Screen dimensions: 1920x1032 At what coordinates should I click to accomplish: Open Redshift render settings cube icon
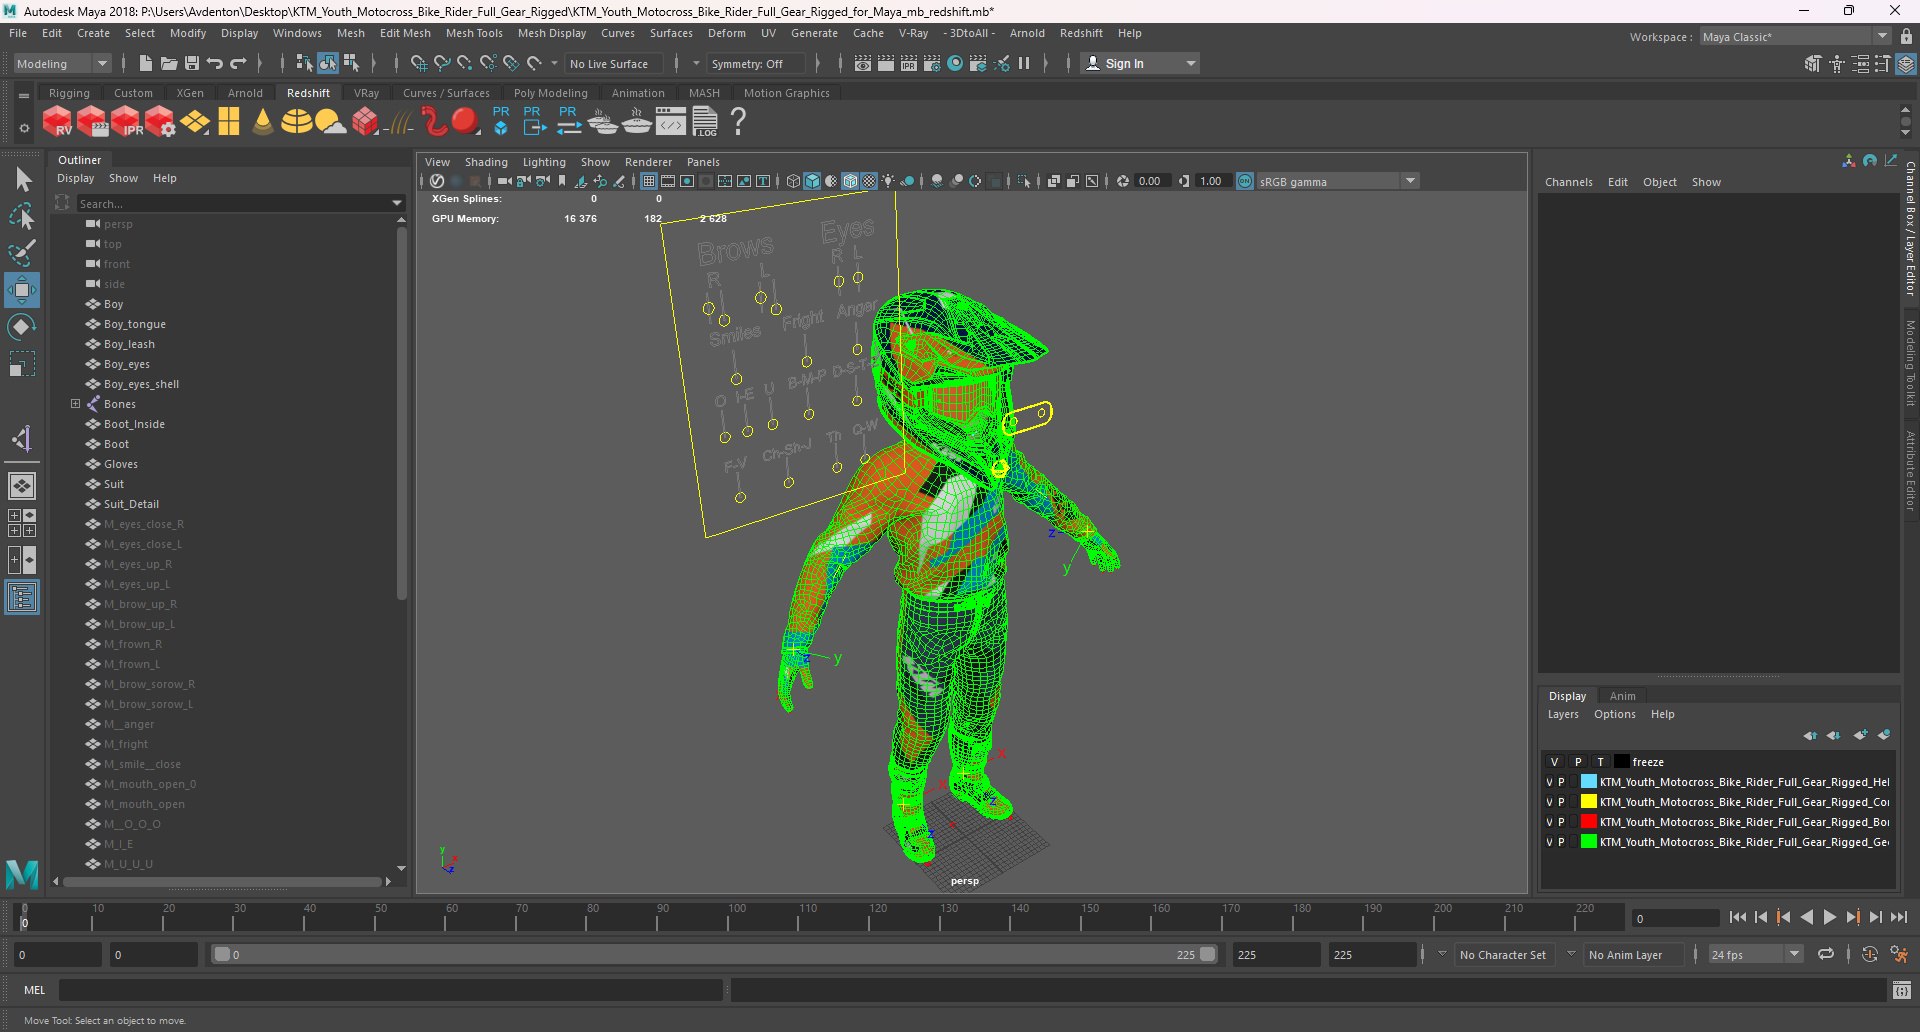pyautogui.click(x=161, y=122)
